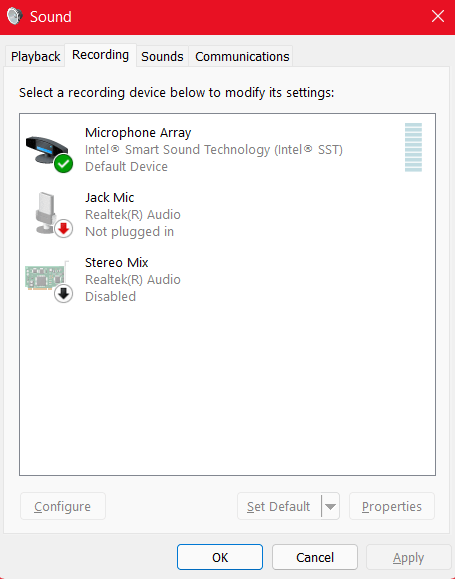Image resolution: width=455 pixels, height=579 pixels.
Task: Open the Set Default dropdown arrow
Action: tap(331, 506)
